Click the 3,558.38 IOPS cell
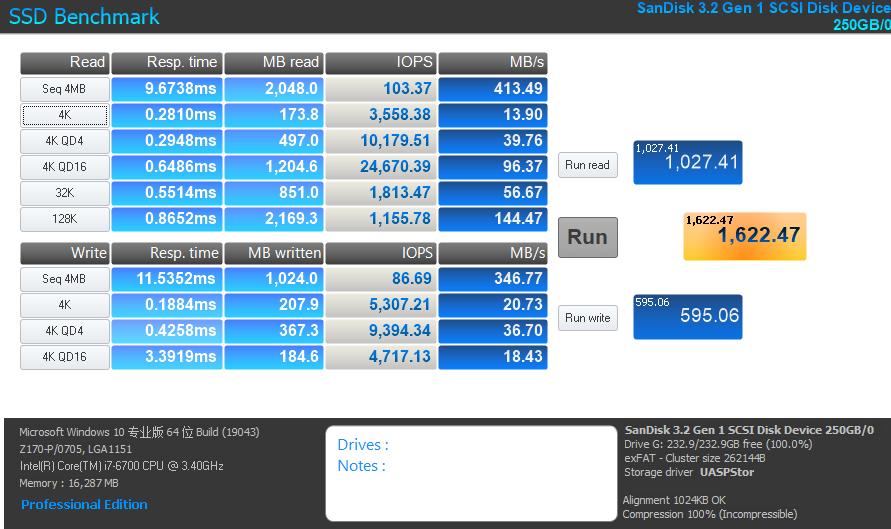 [x=381, y=115]
